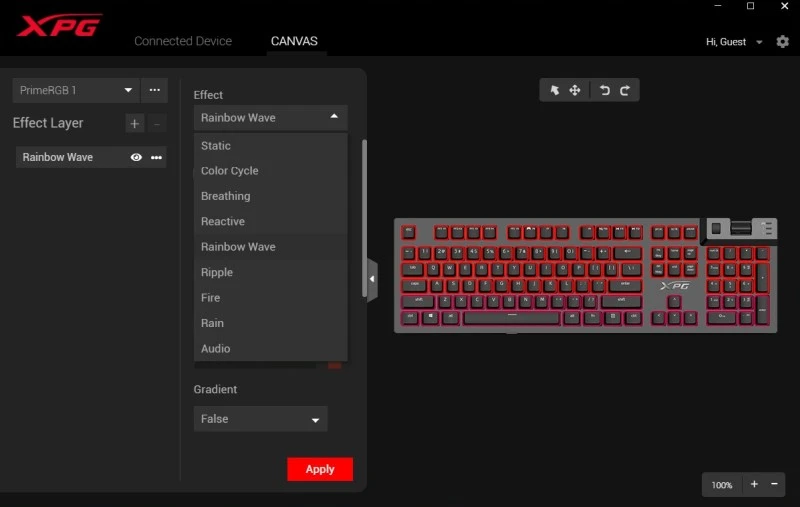Select the move canvas tool
Viewport: 800px width, 507px height.
(575, 90)
